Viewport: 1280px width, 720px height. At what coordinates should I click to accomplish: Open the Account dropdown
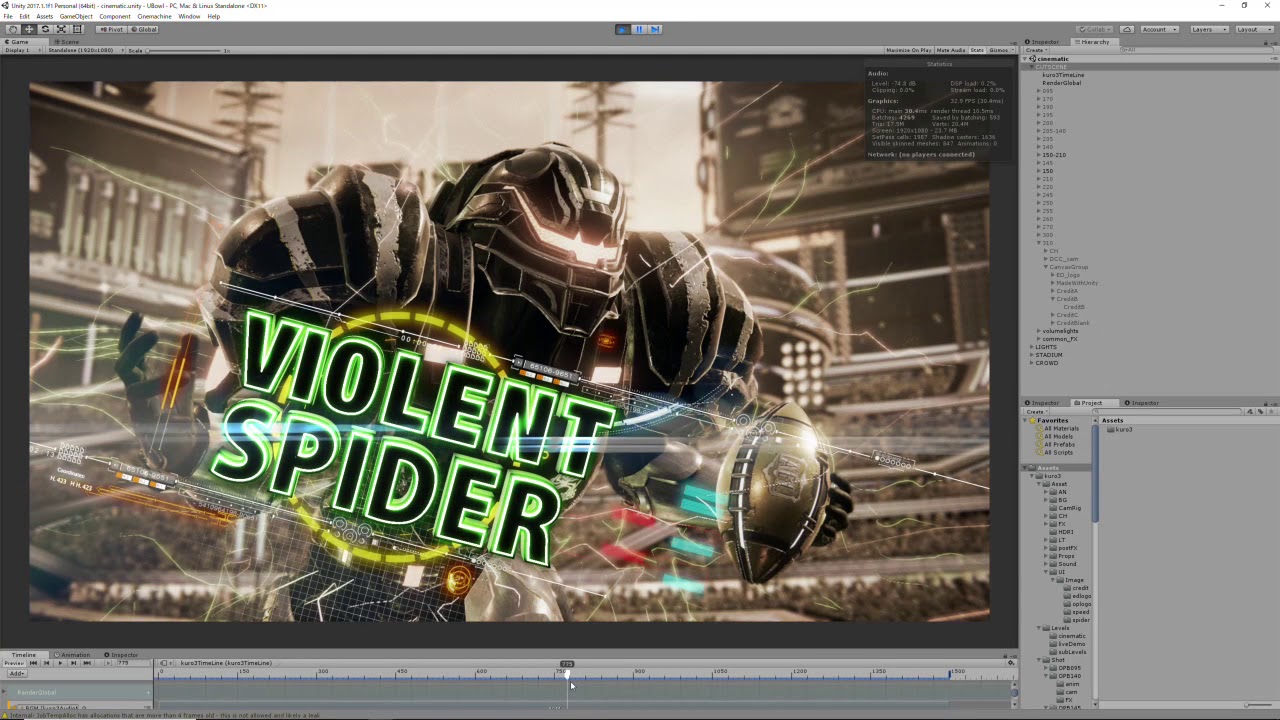1159,29
